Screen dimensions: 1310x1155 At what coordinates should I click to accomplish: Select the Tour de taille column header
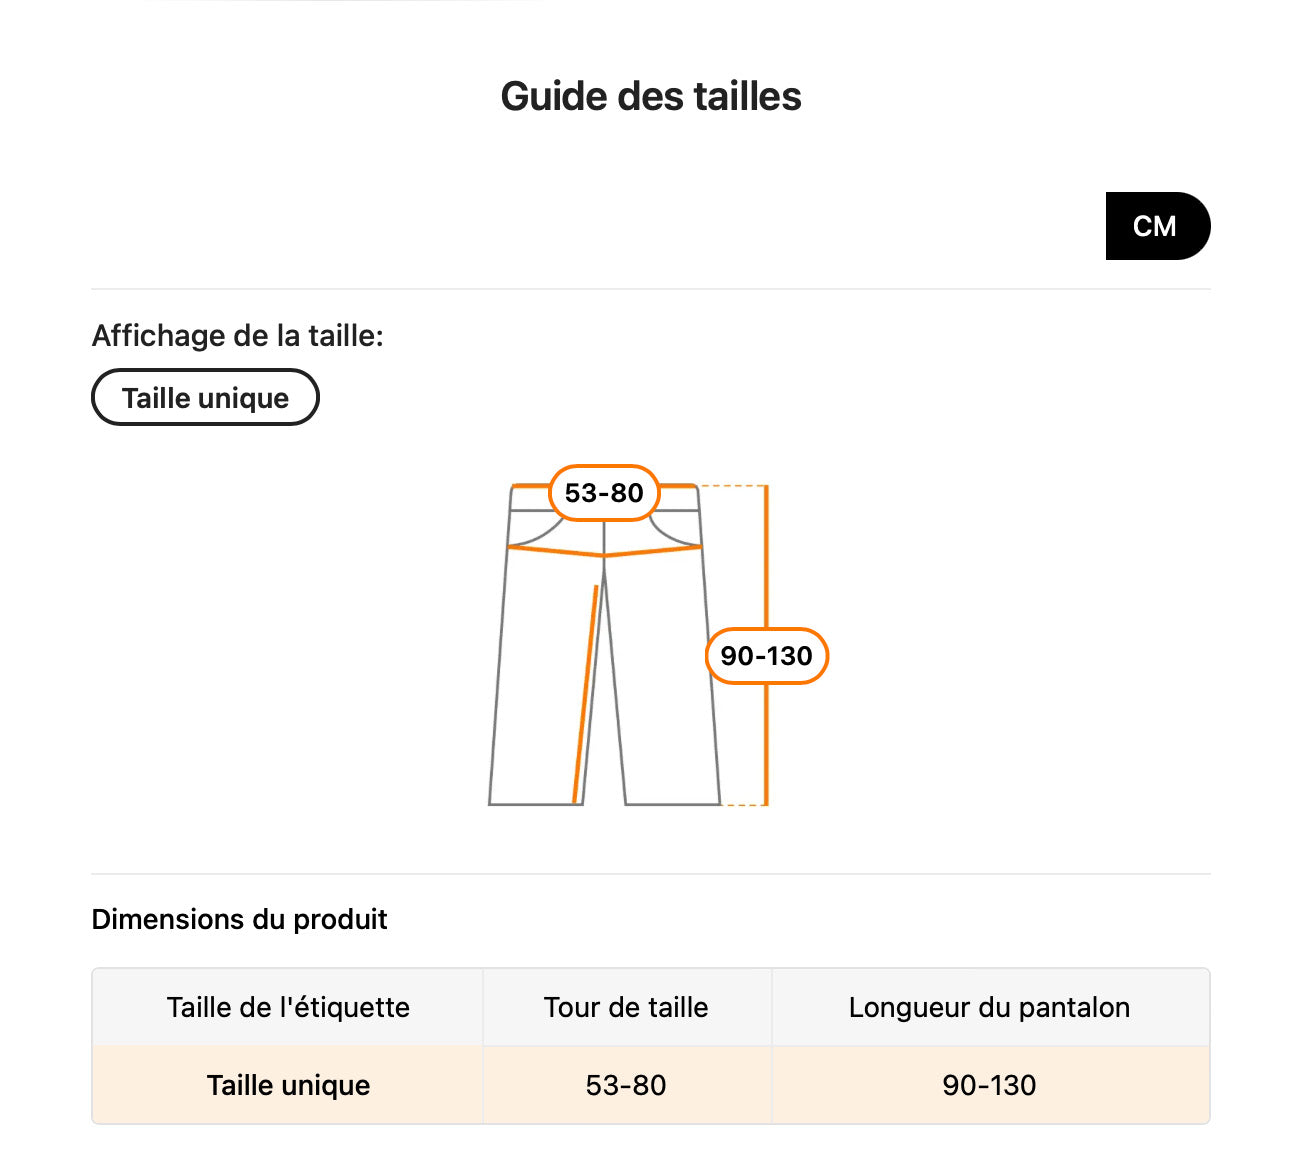(626, 1008)
